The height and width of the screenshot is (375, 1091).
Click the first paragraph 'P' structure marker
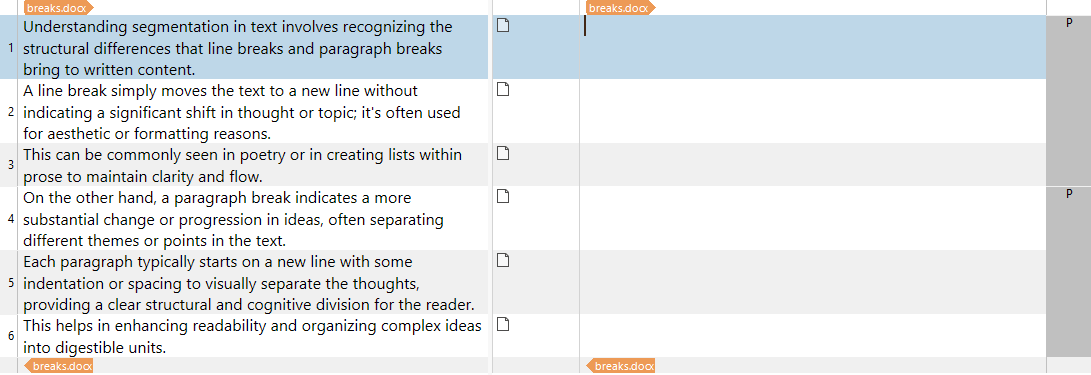[1069, 23]
